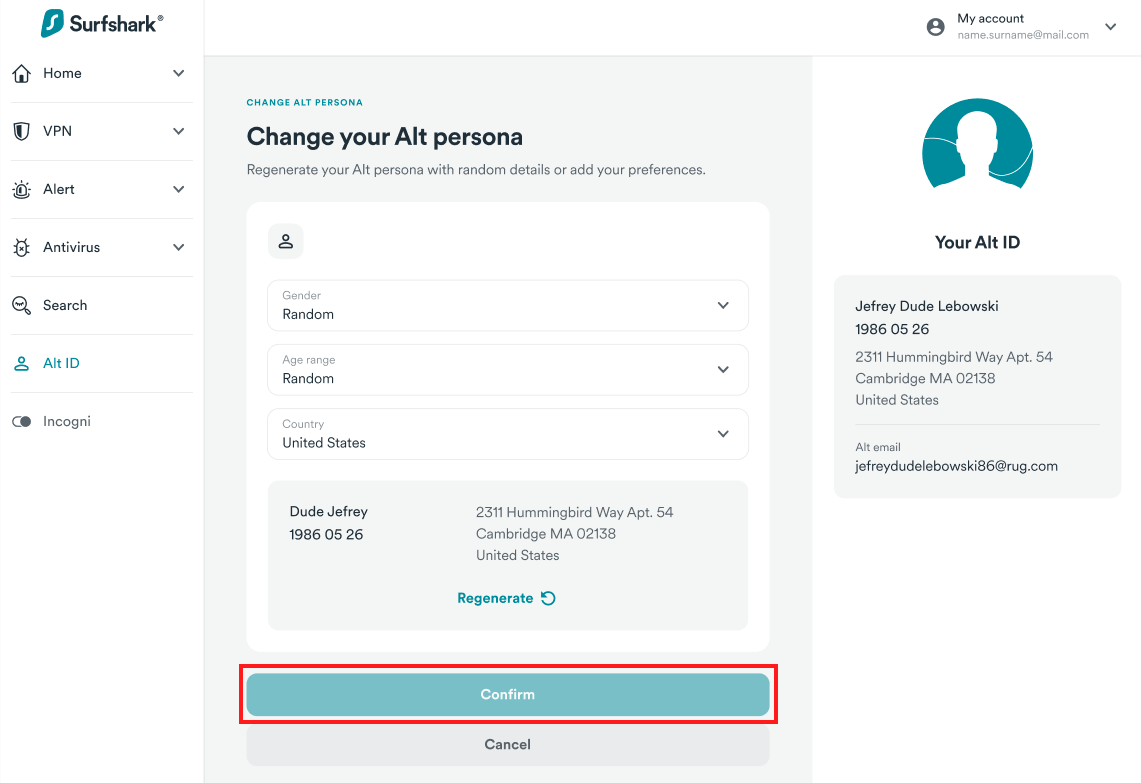The height and width of the screenshot is (783, 1141).
Task: Expand the My account dropdown arrow
Action: click(1110, 27)
